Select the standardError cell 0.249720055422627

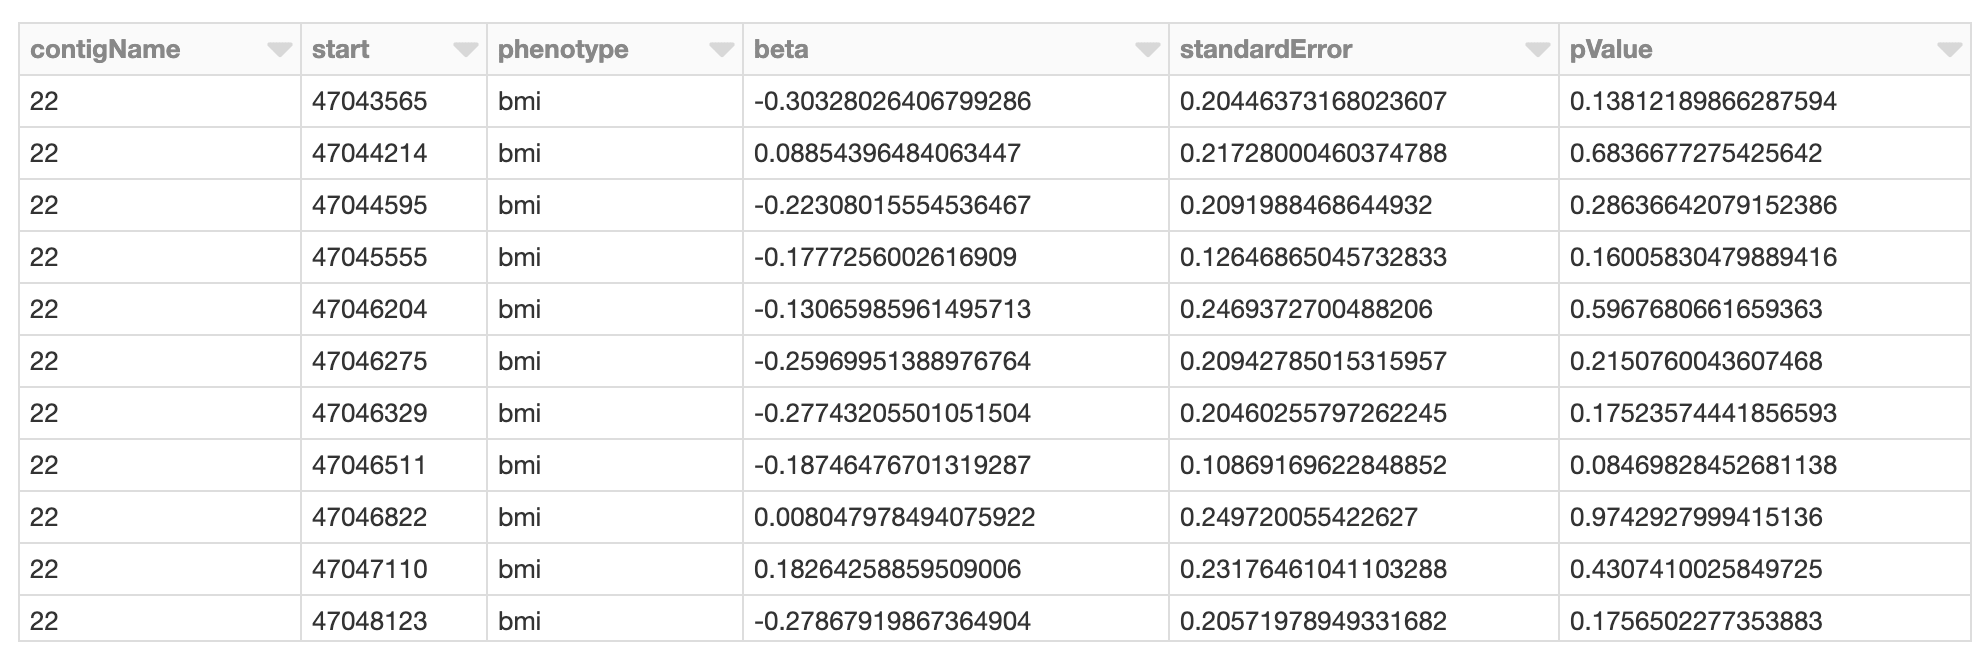point(1298,518)
